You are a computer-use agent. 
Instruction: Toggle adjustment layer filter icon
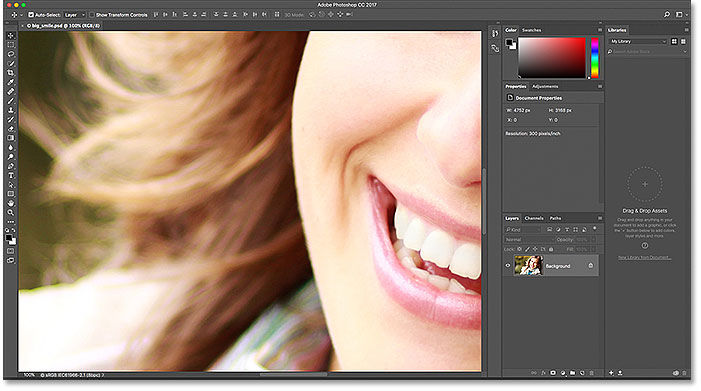tap(558, 229)
